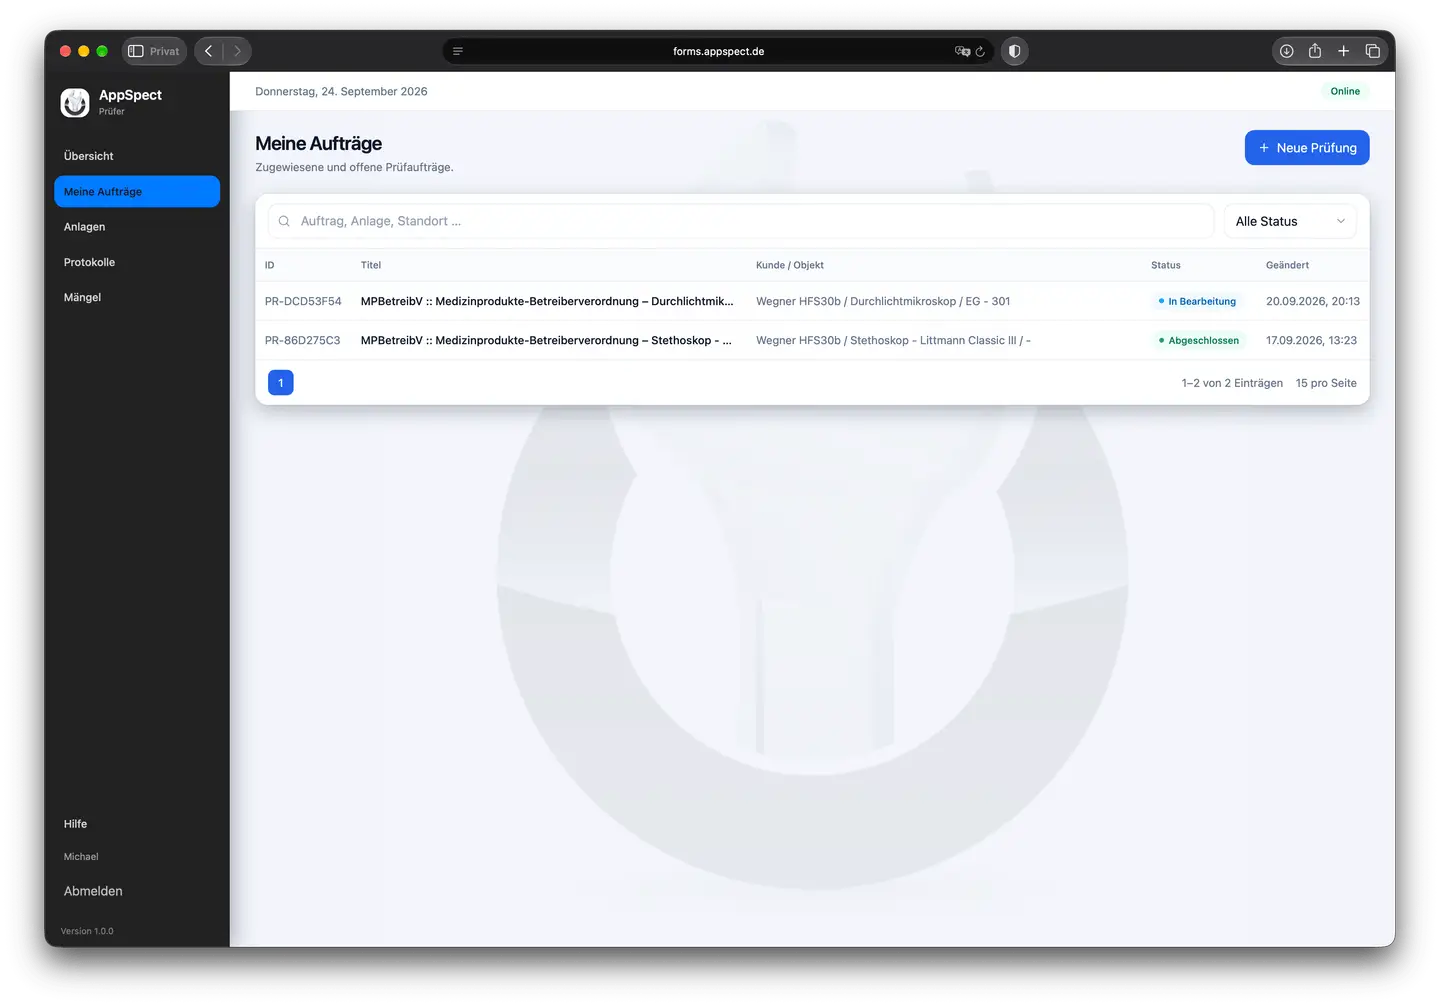1440x1006 pixels.
Task: Open Hilfe in the sidebar
Action: click(x=76, y=824)
